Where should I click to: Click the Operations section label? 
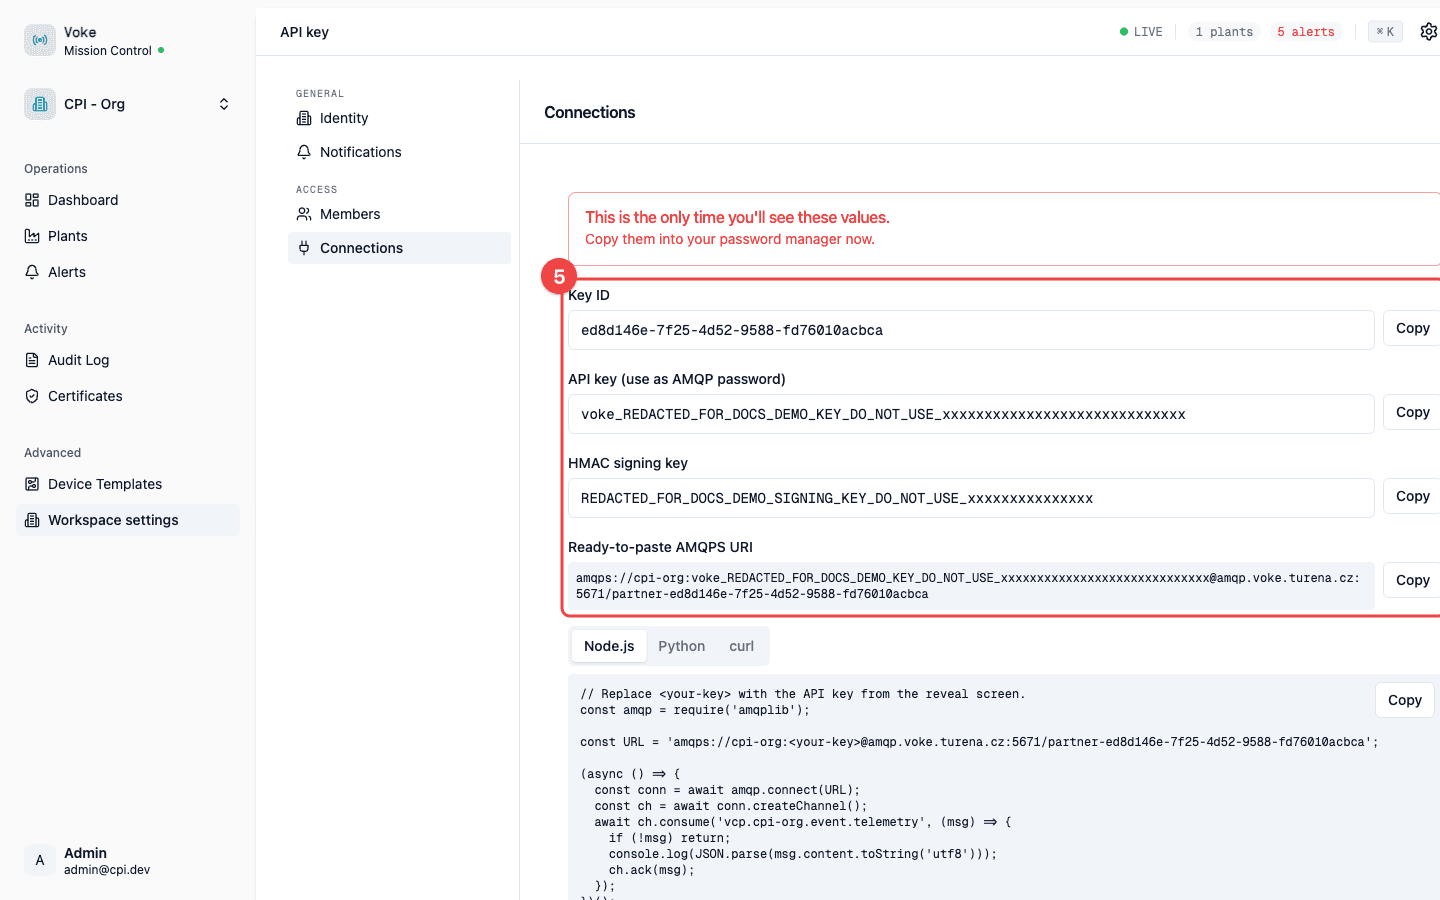pos(56,169)
